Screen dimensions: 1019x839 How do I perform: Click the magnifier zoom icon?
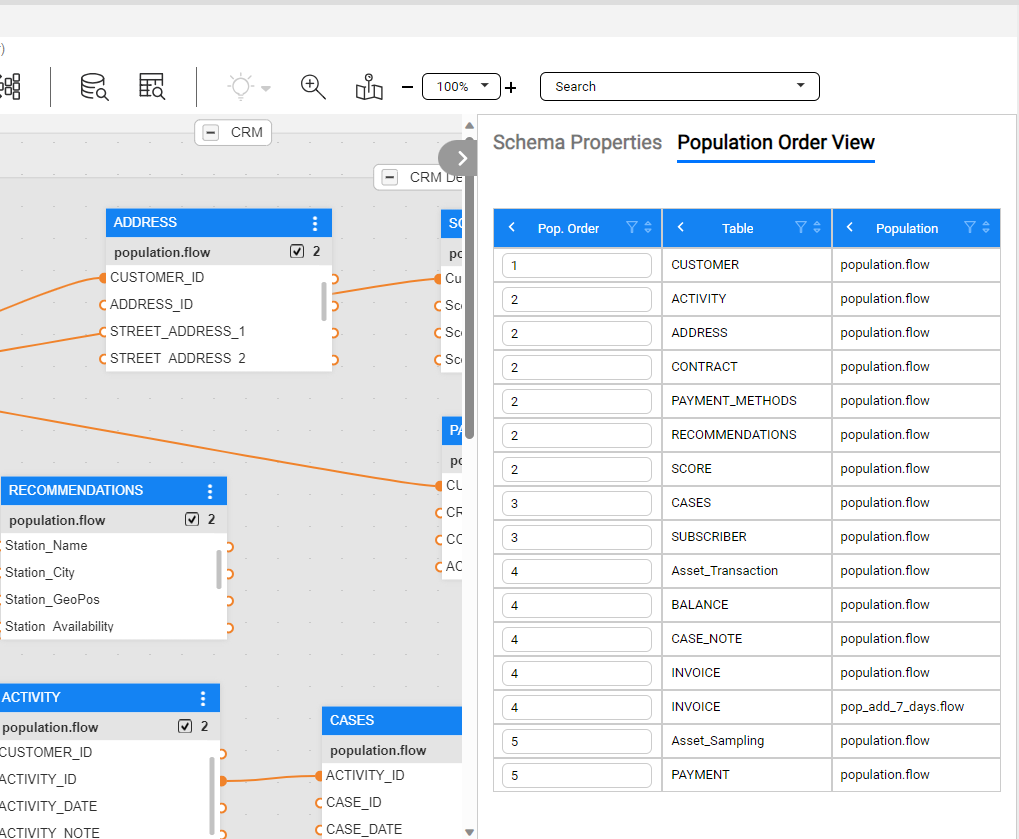pos(313,87)
